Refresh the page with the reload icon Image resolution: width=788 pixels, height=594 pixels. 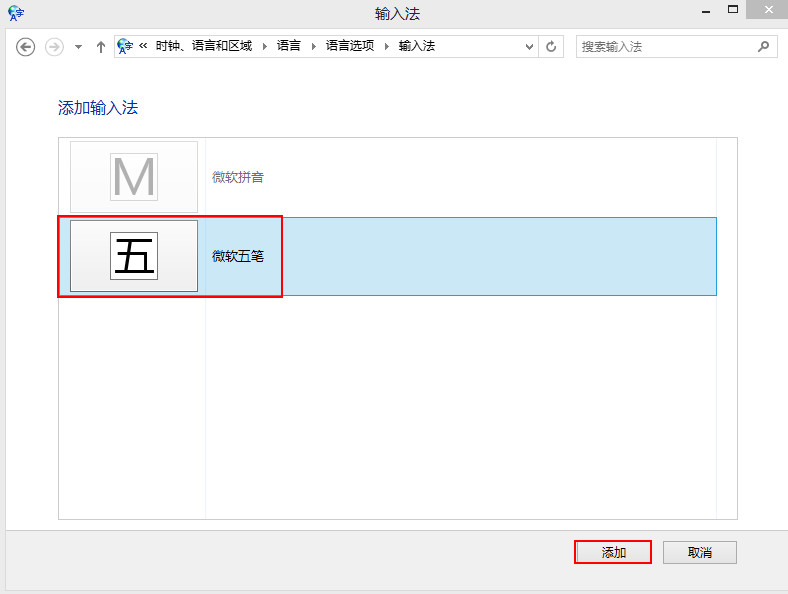click(551, 47)
